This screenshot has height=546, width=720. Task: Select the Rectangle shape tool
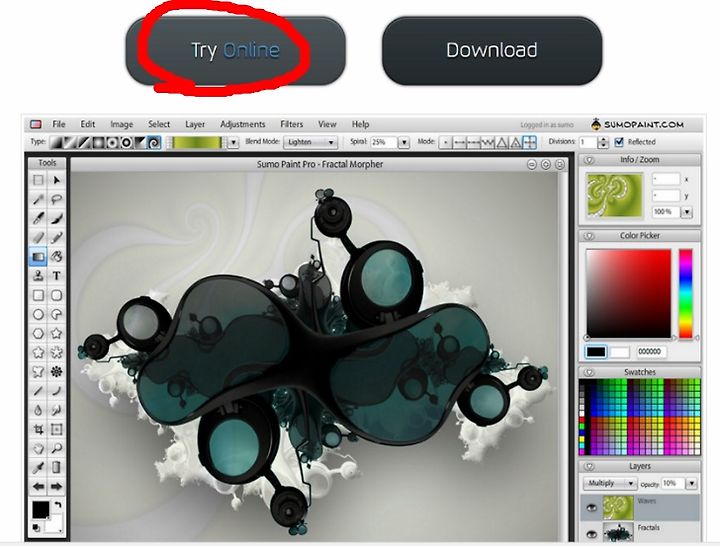39,295
